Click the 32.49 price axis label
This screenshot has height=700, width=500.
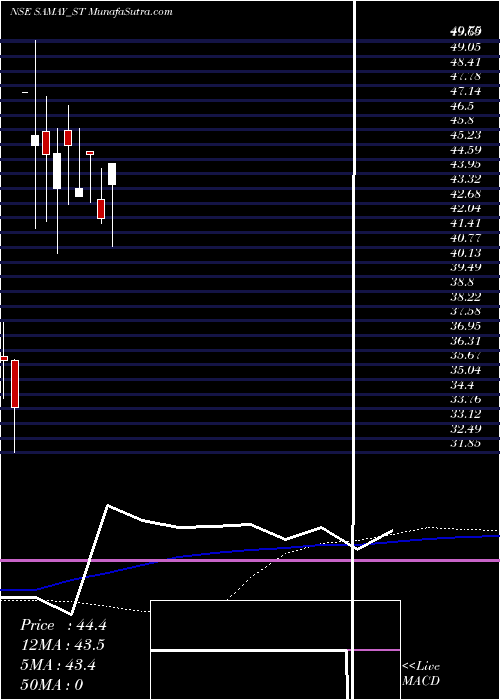point(466,429)
